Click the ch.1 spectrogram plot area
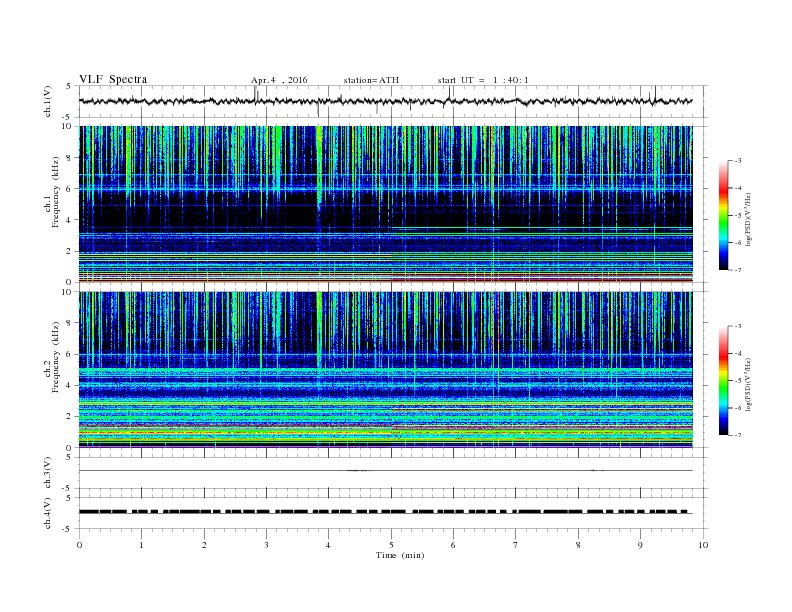Image resolution: width=792 pixels, height=612 pixels. pos(386,204)
